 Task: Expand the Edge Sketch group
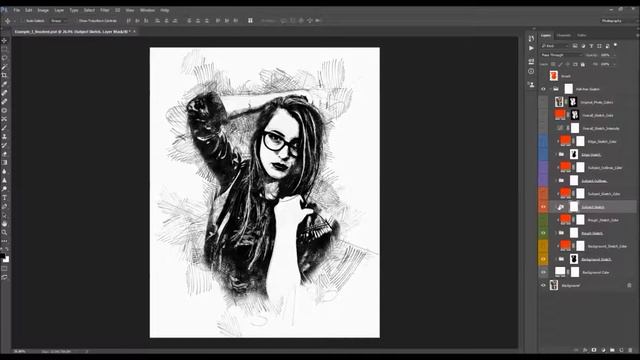click(x=556, y=154)
